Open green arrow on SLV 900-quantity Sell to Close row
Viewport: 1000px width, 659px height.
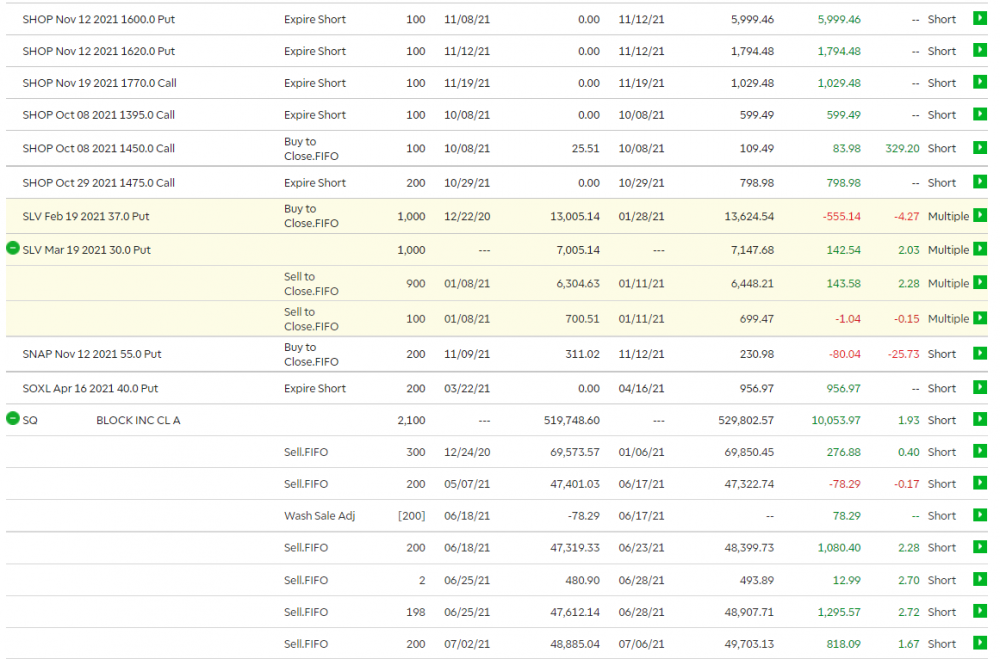coord(979,284)
